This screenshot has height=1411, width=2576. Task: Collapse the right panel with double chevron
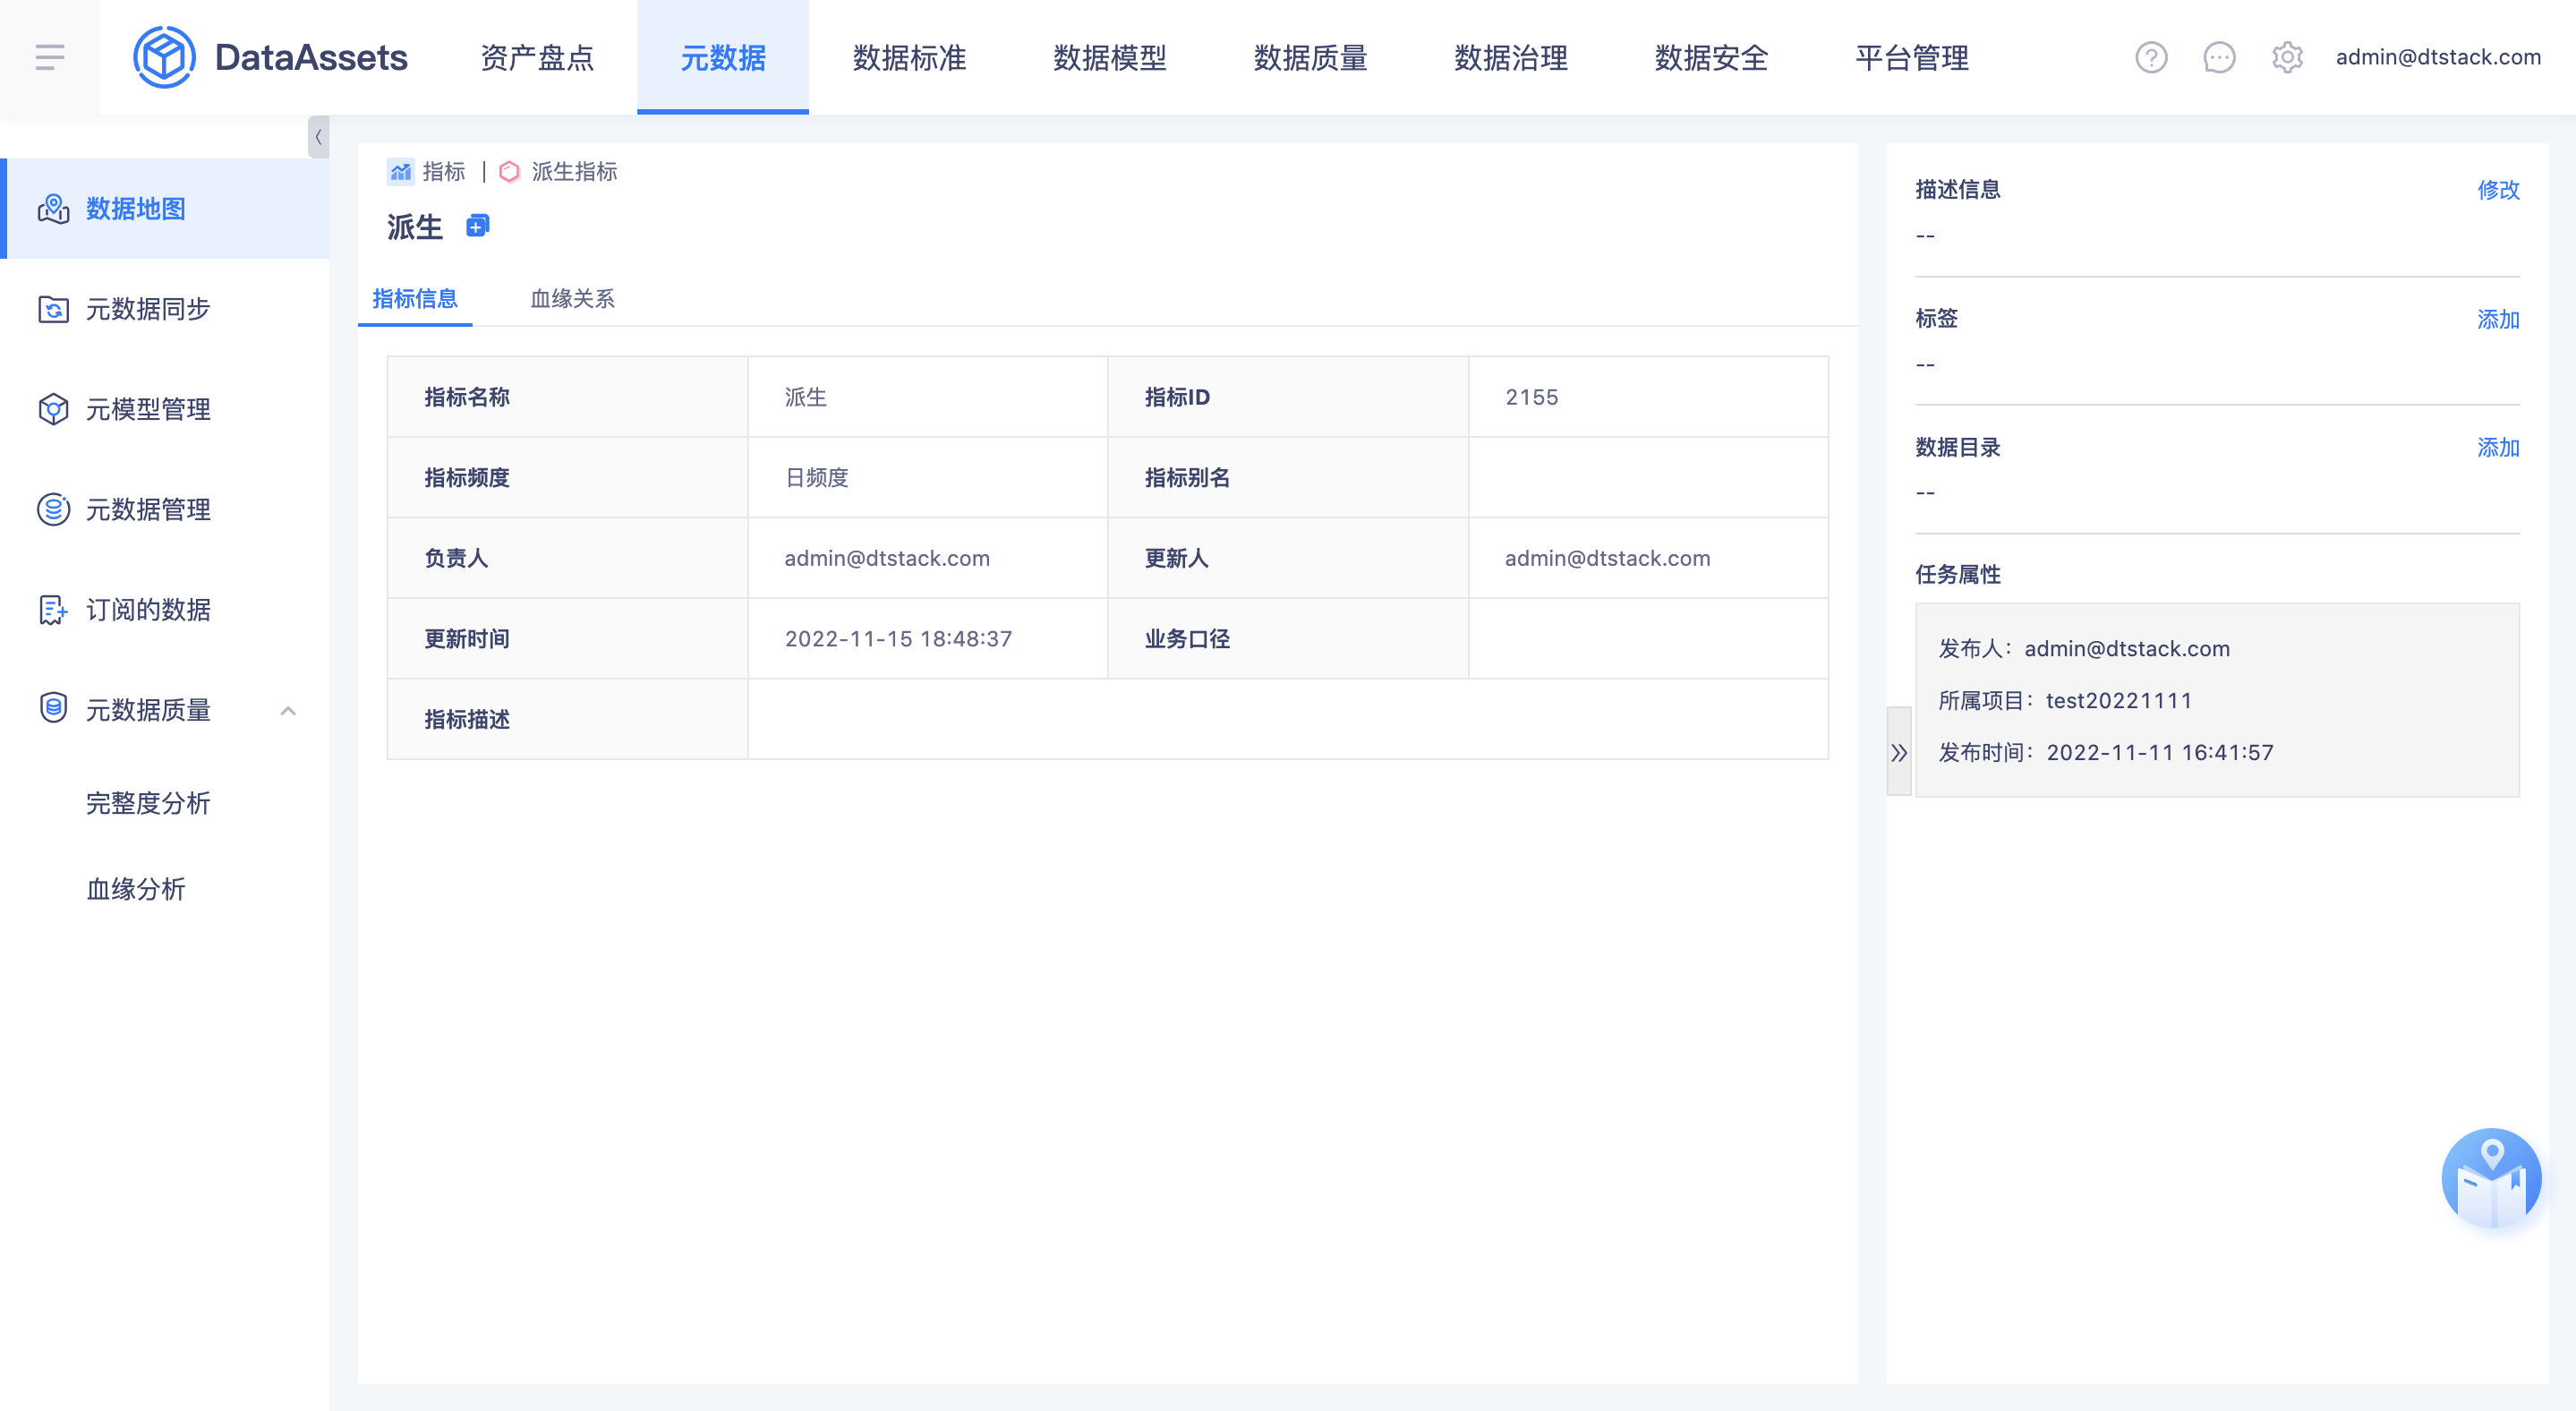[1899, 752]
